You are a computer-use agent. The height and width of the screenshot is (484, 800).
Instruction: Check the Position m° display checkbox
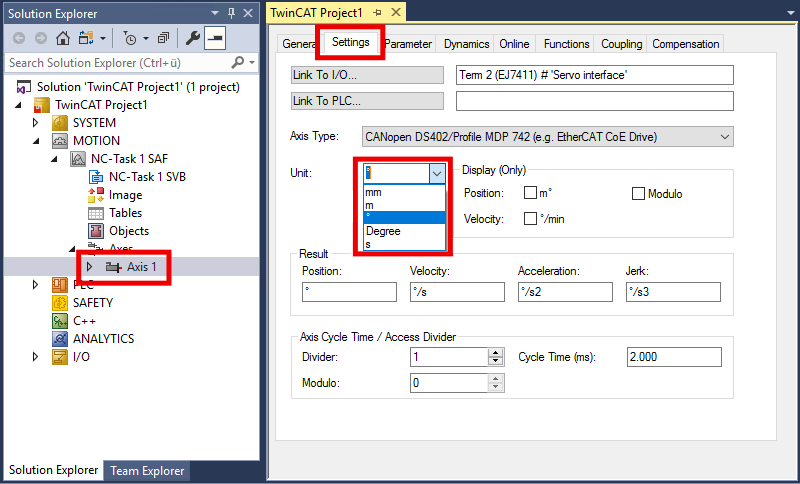pyautogui.click(x=530, y=193)
